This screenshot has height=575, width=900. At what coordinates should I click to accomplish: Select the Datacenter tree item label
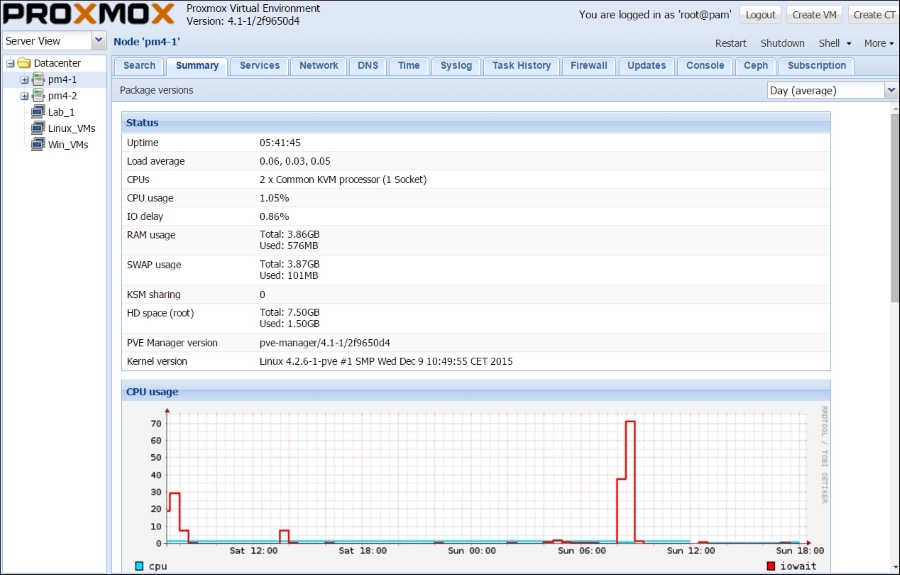click(57, 63)
